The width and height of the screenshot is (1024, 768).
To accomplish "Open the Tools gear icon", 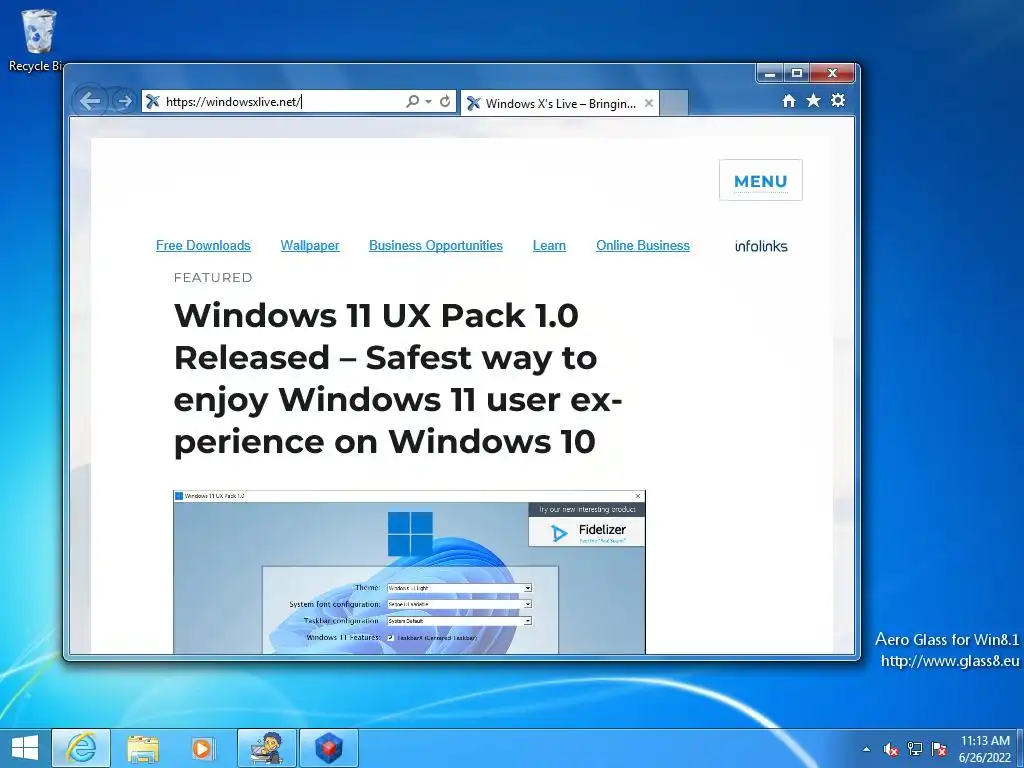I will 838,100.
